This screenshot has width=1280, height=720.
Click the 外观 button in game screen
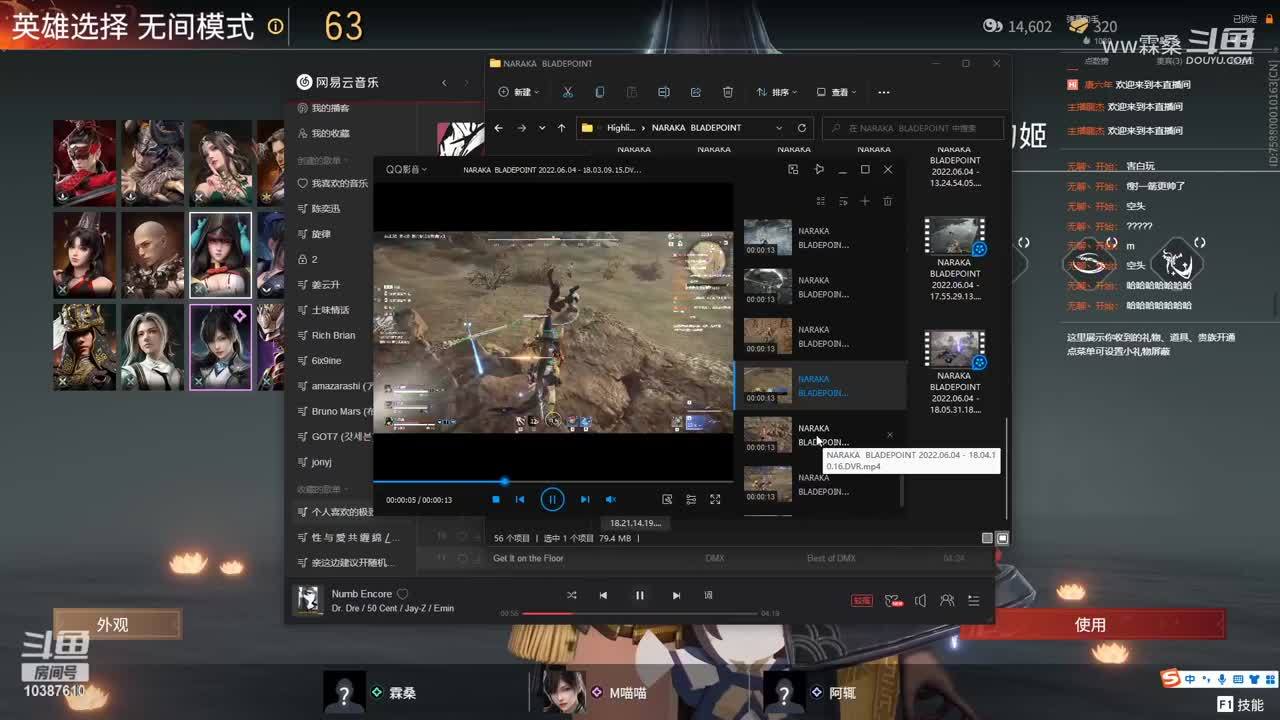[117, 625]
